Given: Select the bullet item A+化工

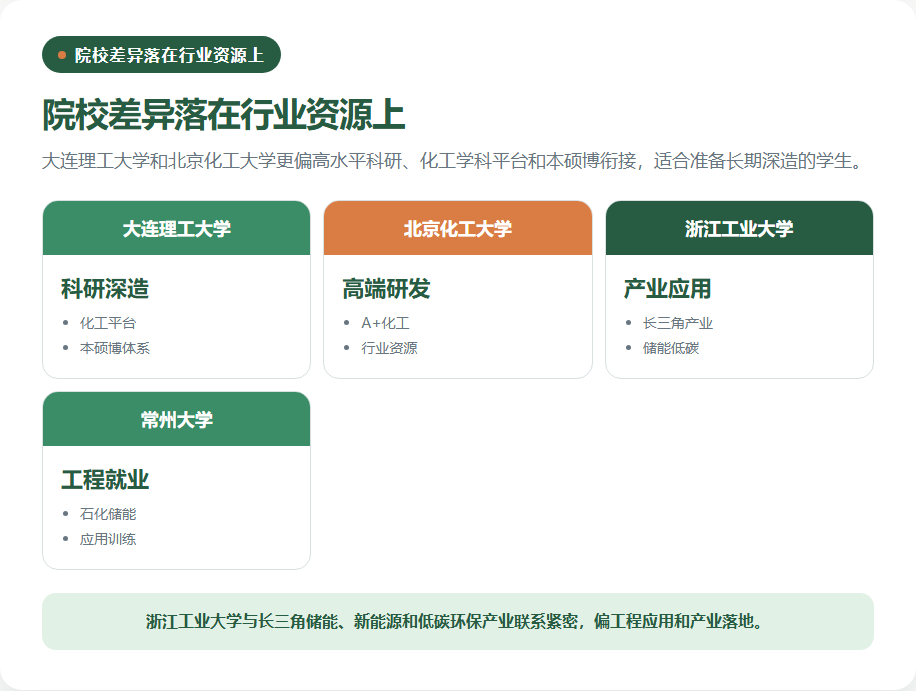Looking at the screenshot, I should [386, 323].
